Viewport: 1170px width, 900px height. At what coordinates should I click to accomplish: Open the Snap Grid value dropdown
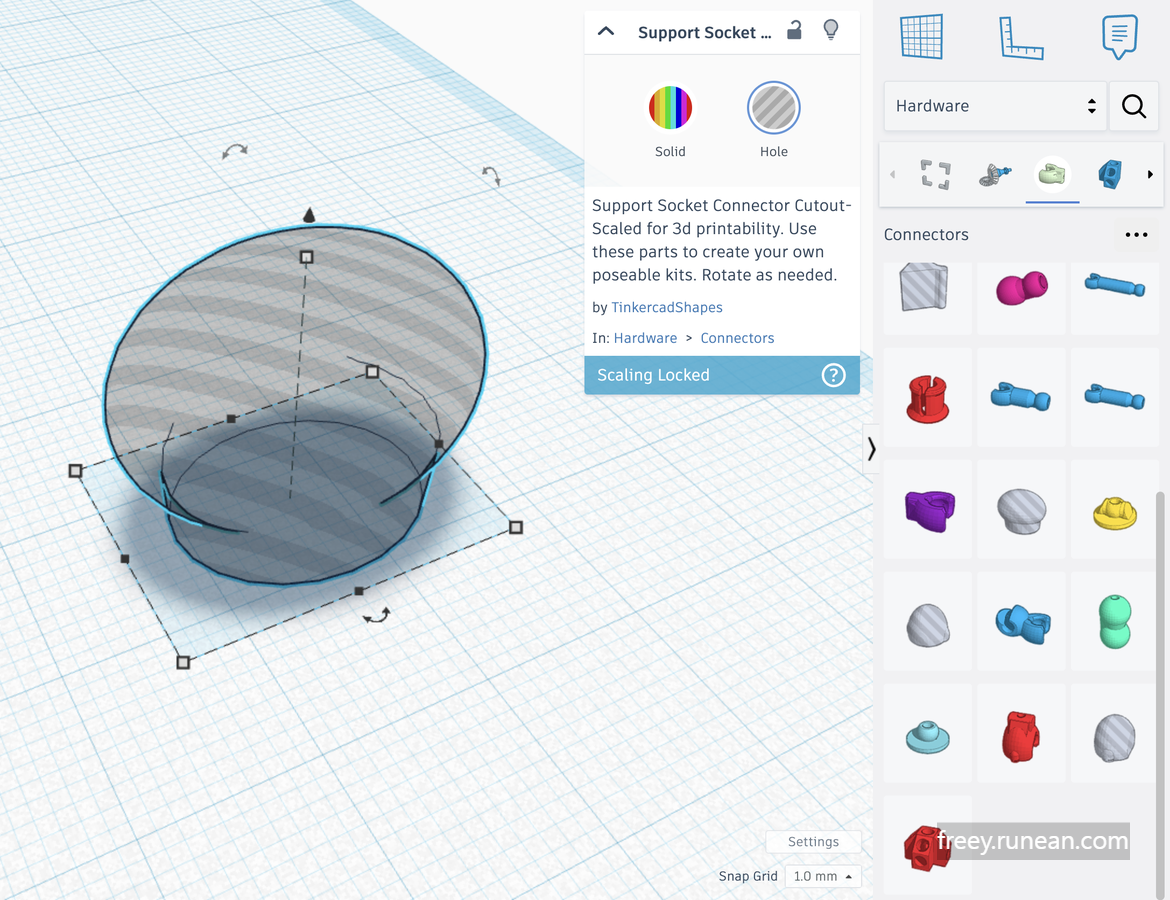coord(822,876)
